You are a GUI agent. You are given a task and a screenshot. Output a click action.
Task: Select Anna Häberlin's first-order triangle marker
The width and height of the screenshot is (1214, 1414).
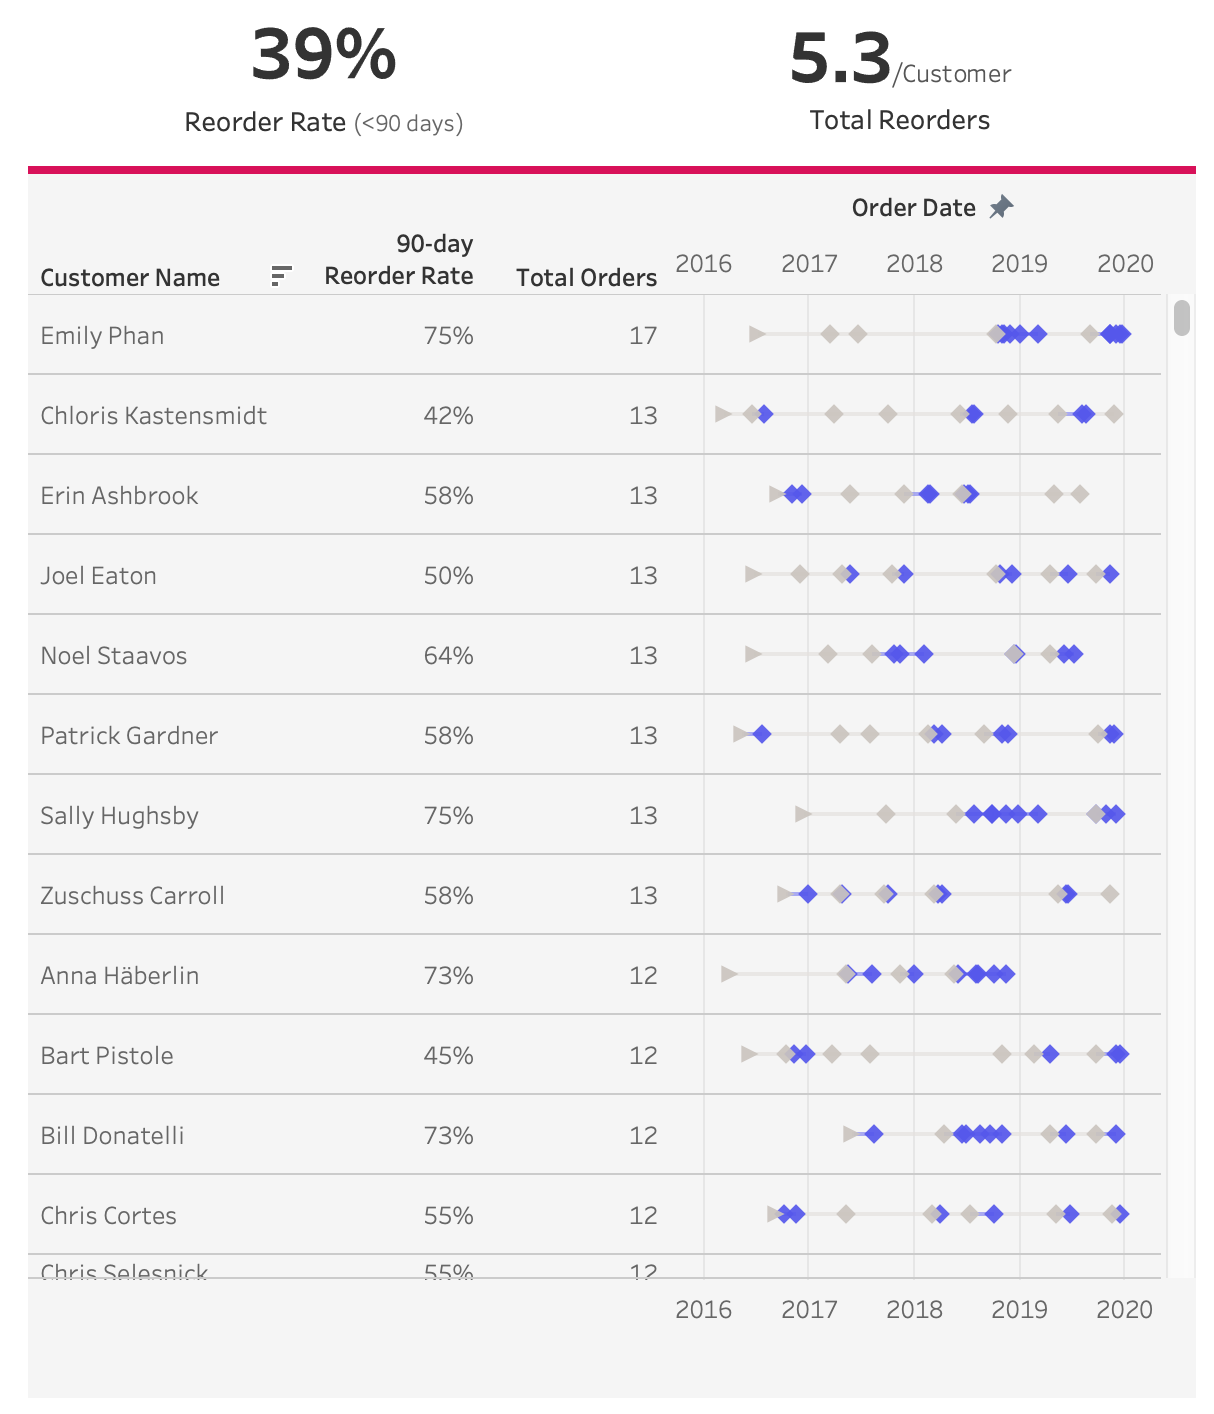pyautogui.click(x=729, y=973)
